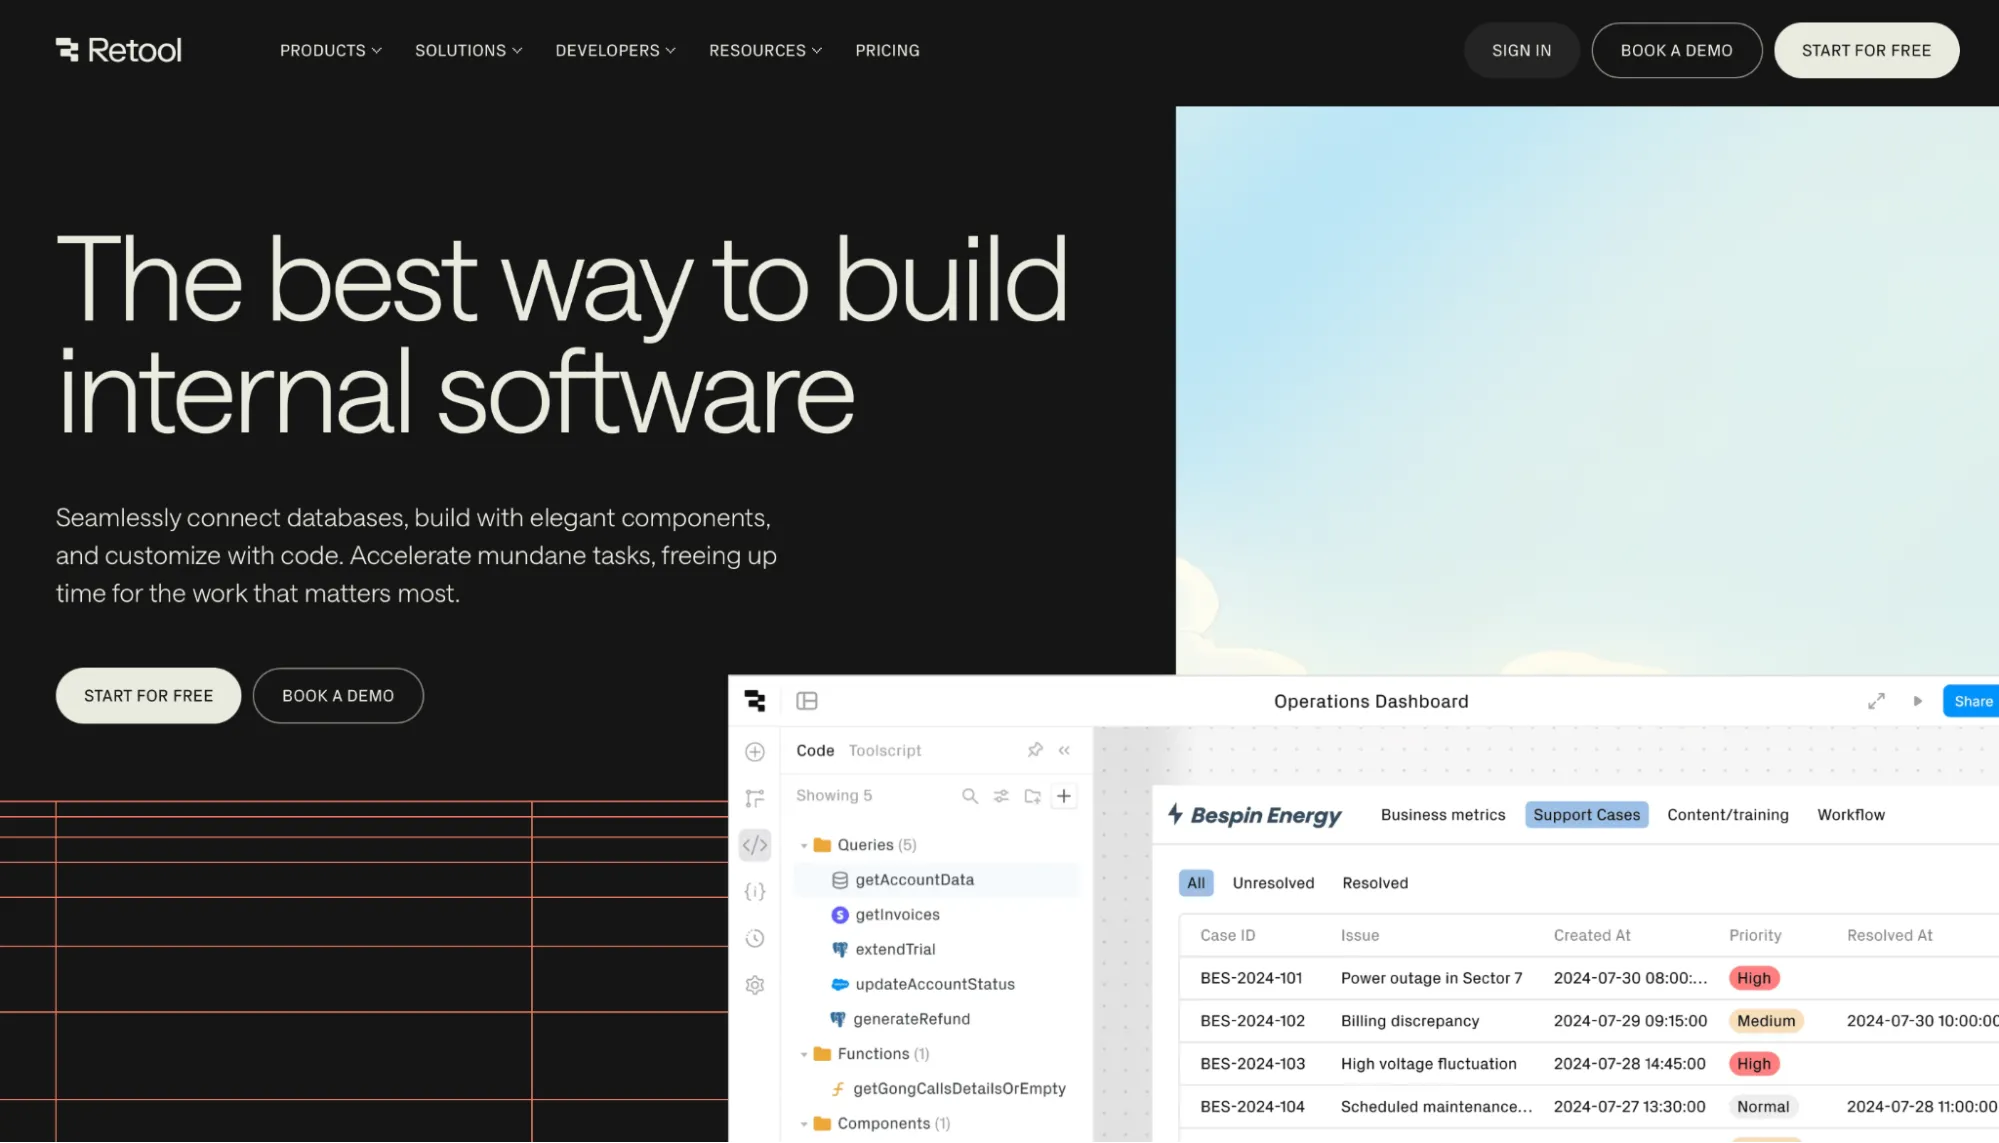Click the Case ID column header
The image size is (1999, 1143).
click(1227, 936)
